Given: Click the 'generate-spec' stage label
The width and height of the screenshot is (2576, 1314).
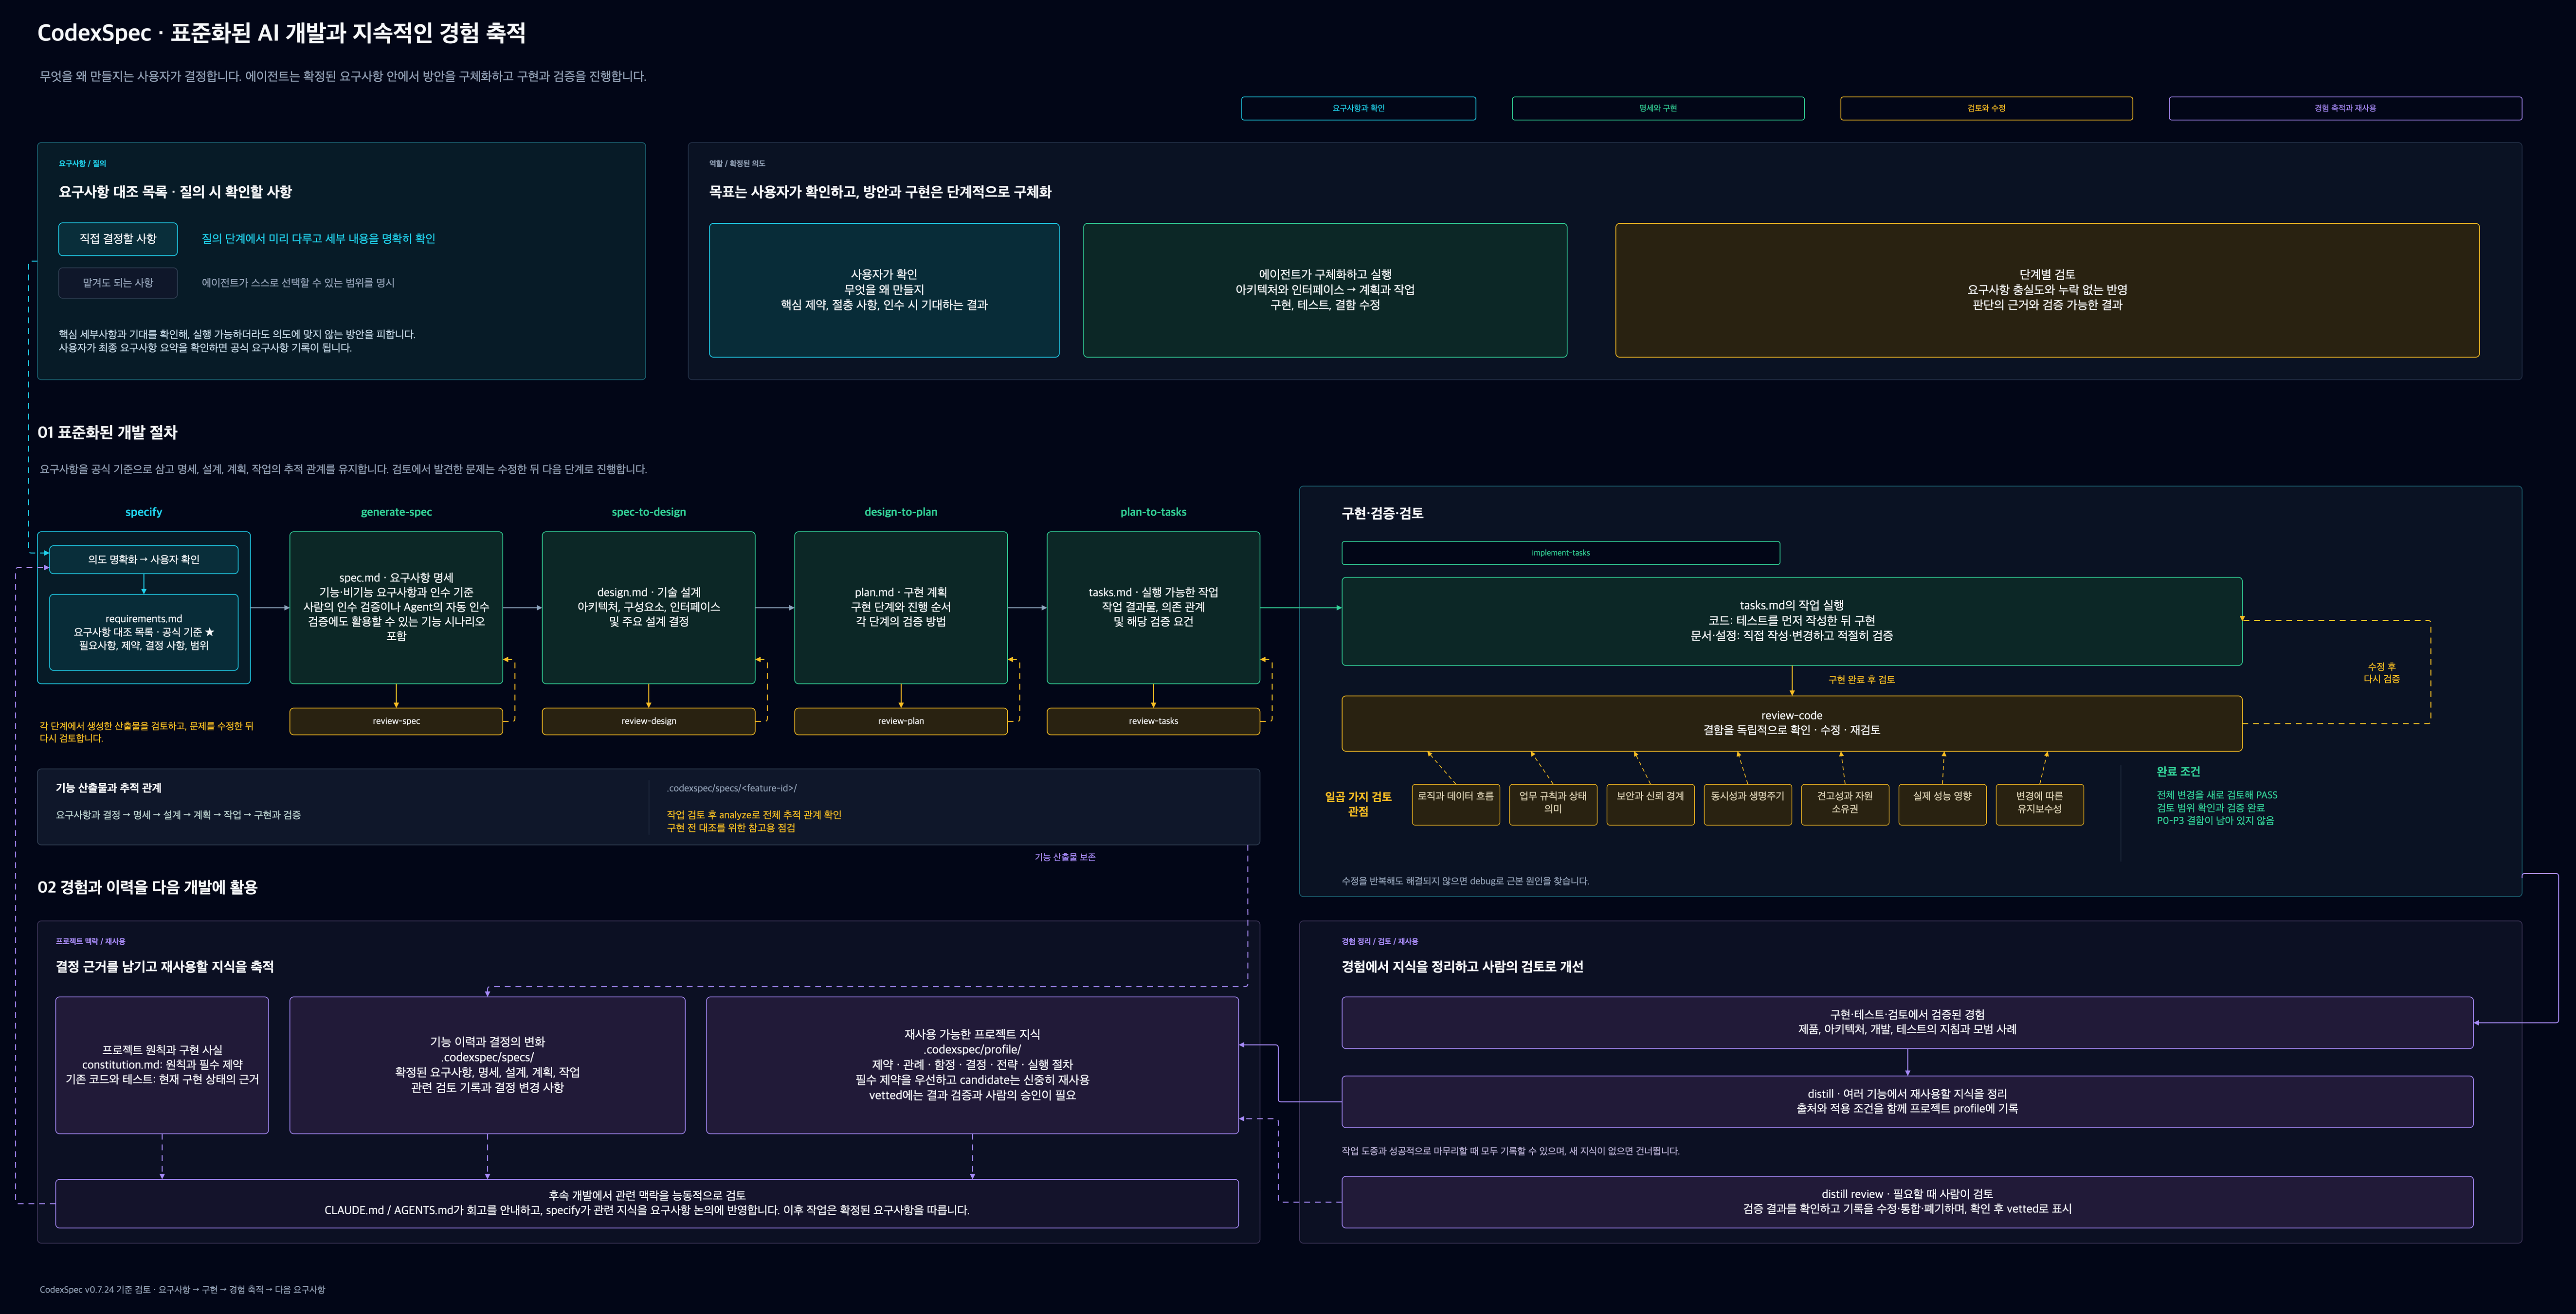Looking at the screenshot, I should tap(396, 512).
